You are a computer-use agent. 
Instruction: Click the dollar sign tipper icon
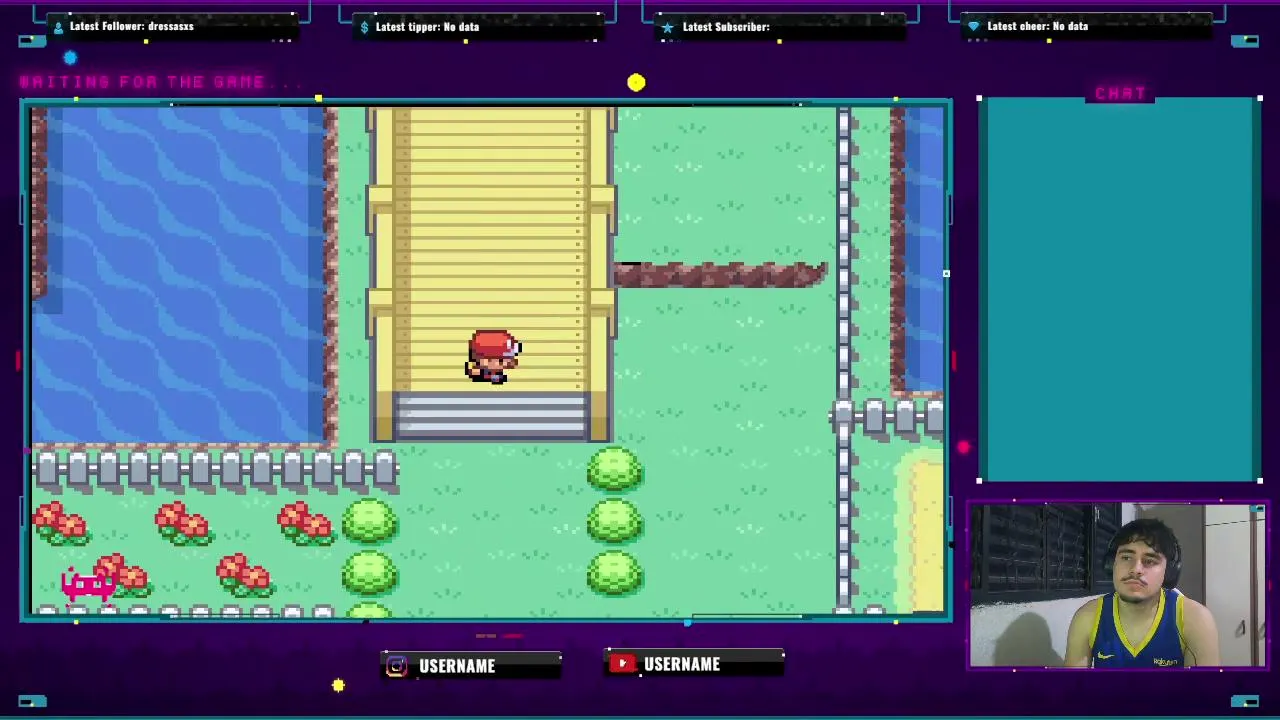(x=365, y=27)
